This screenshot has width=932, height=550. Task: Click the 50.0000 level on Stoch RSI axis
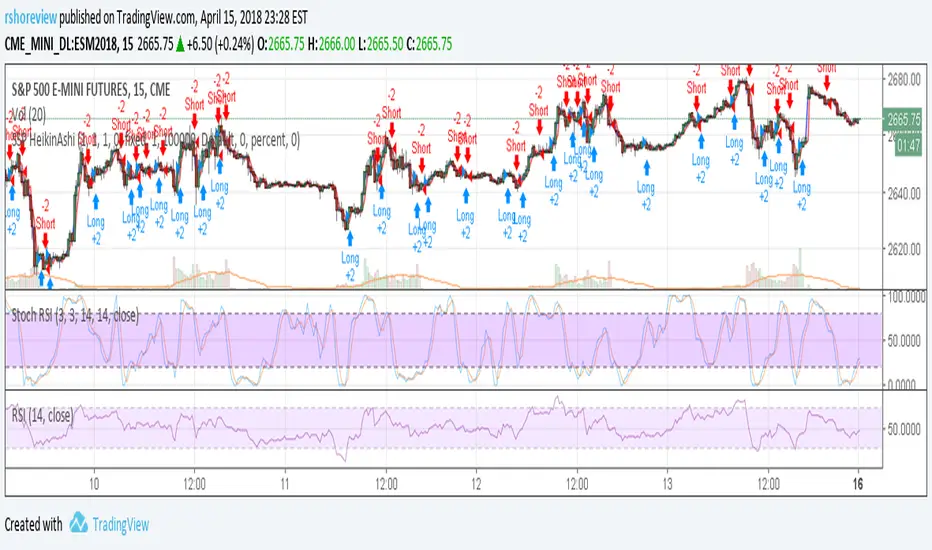coord(906,341)
